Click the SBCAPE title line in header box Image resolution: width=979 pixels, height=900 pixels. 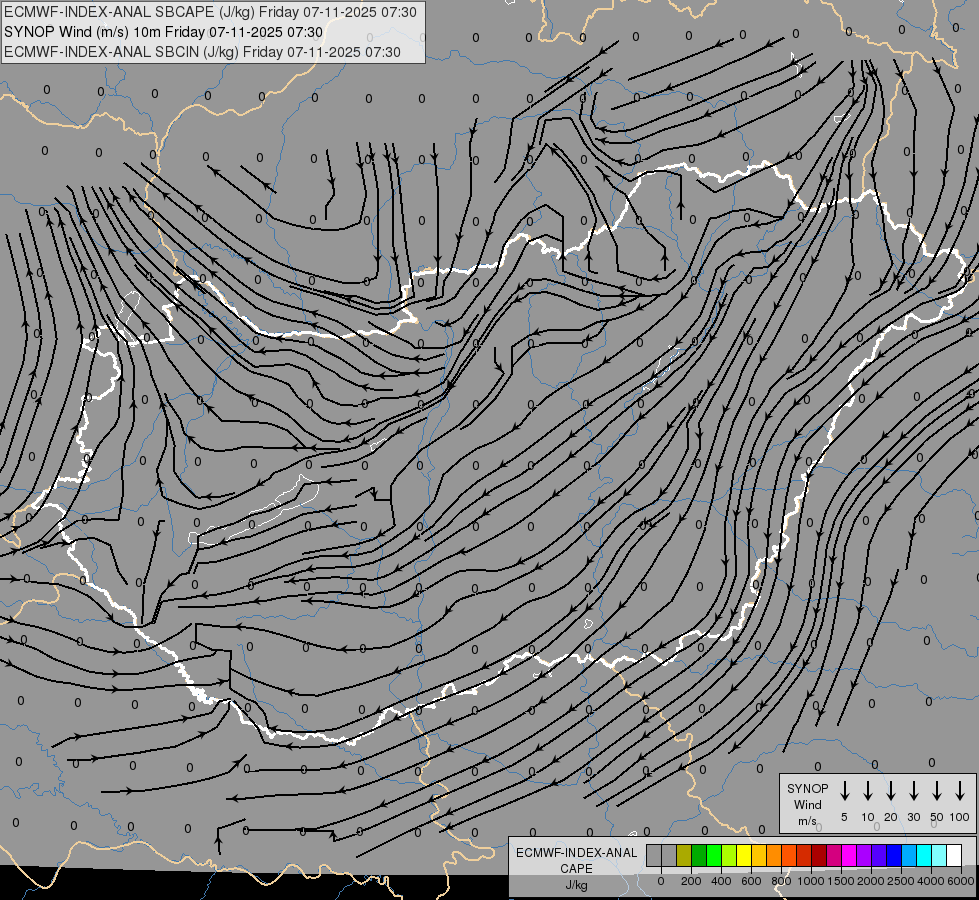click(x=210, y=12)
